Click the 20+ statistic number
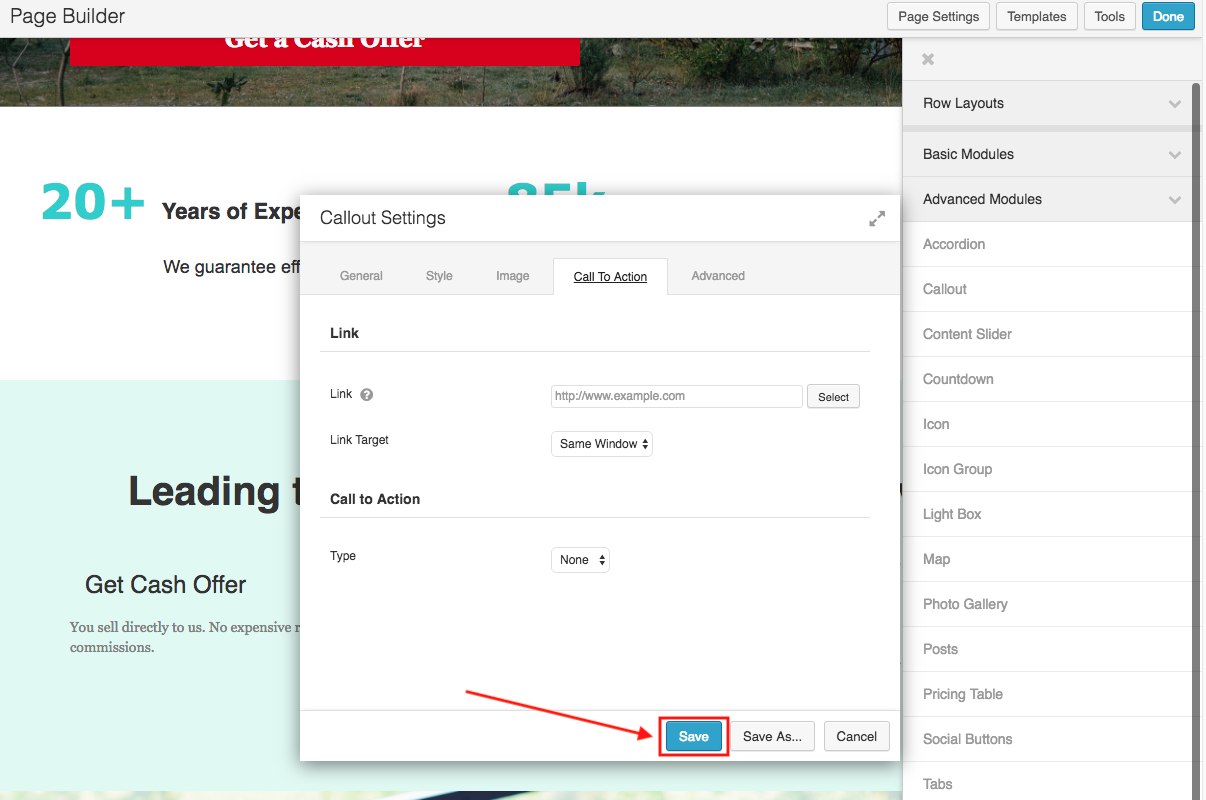The height and width of the screenshot is (800, 1206). point(93,203)
